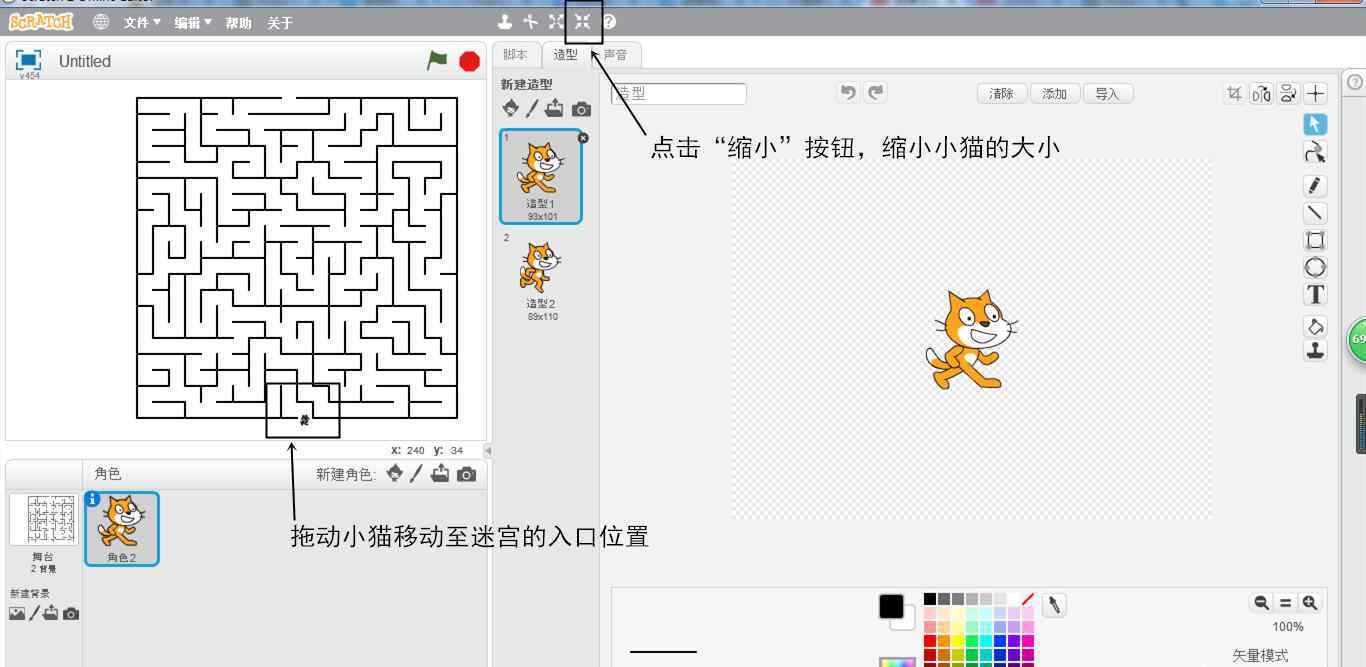The width and height of the screenshot is (1366, 667).
Task: Click the red stop button
Action: coord(469,61)
